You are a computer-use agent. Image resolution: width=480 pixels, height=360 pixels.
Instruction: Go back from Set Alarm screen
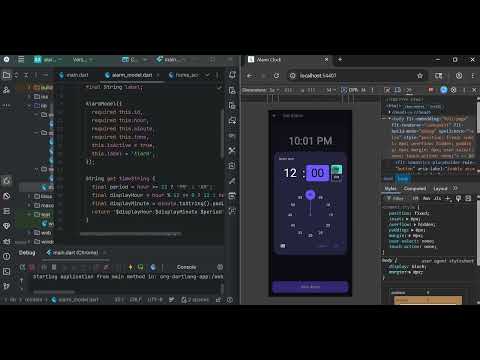click(x=274, y=116)
